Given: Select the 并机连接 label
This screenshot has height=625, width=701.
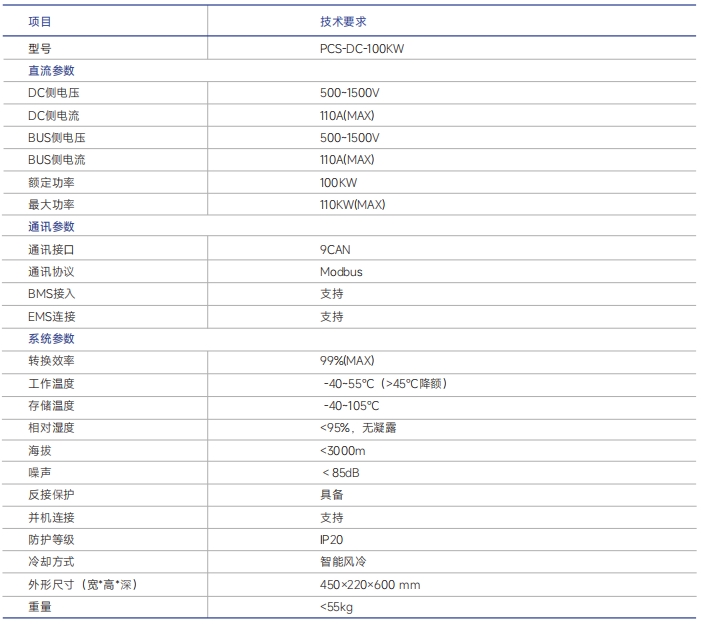Looking at the screenshot, I should pos(51,518).
